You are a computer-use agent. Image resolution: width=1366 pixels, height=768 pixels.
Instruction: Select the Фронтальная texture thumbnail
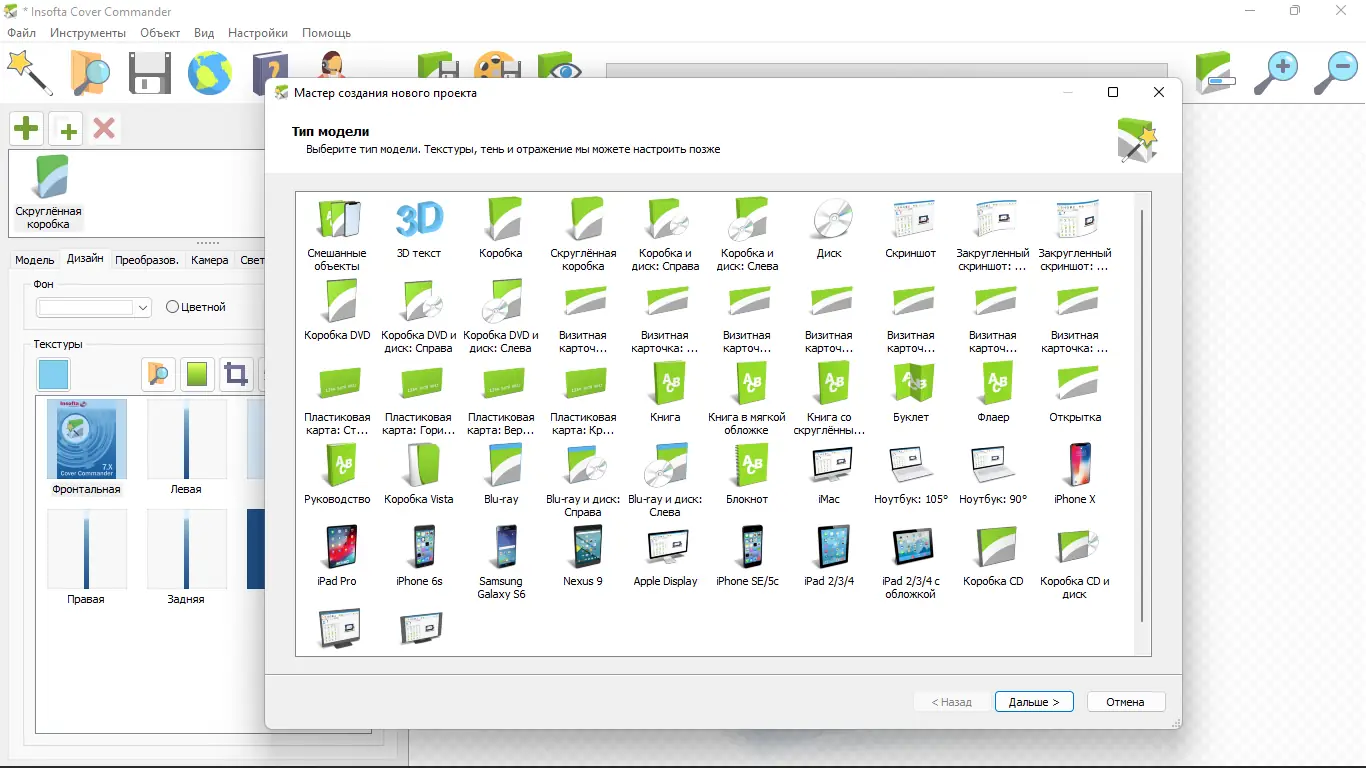click(x=87, y=447)
